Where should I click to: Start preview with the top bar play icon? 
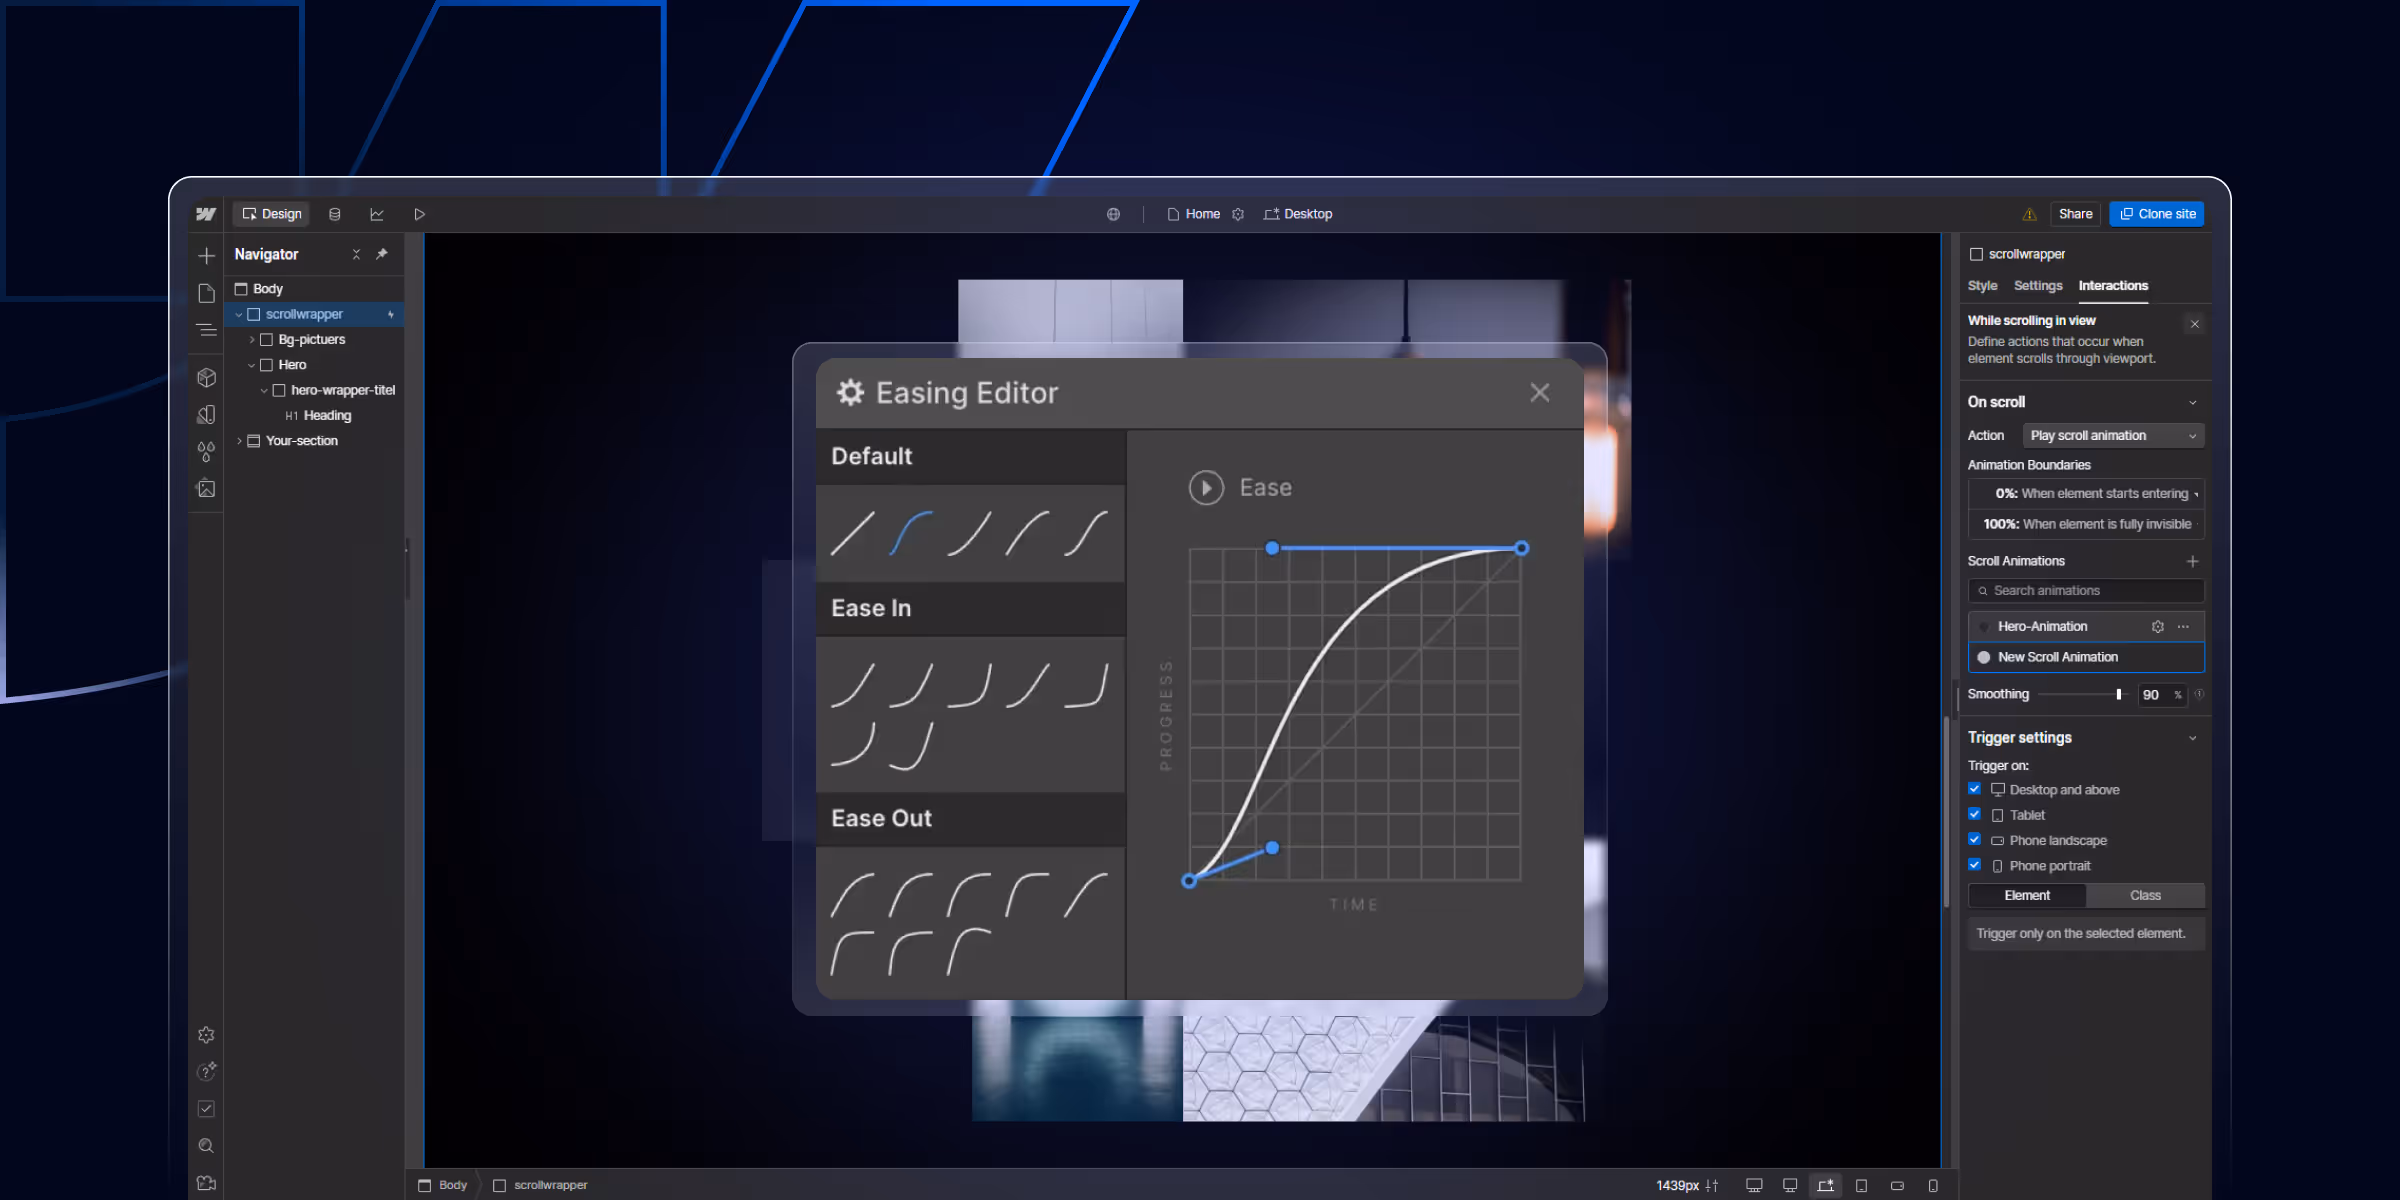[x=419, y=214]
